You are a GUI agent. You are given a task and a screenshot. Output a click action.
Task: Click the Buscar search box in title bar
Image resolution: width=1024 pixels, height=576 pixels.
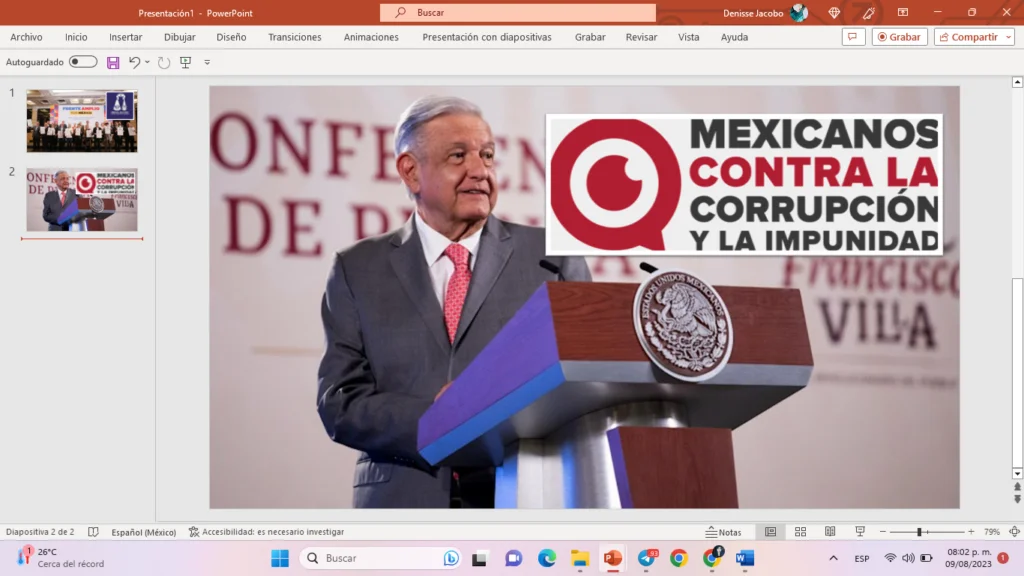tap(518, 12)
